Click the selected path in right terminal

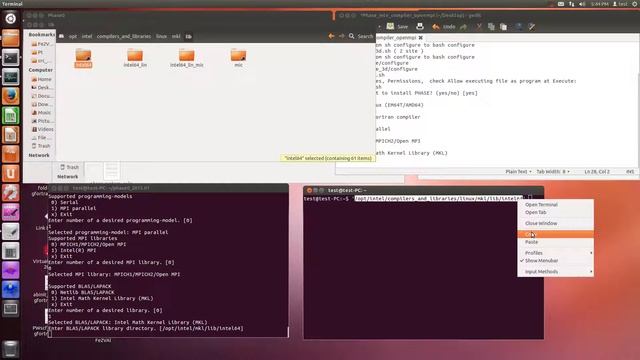pyautogui.click(x=439, y=198)
